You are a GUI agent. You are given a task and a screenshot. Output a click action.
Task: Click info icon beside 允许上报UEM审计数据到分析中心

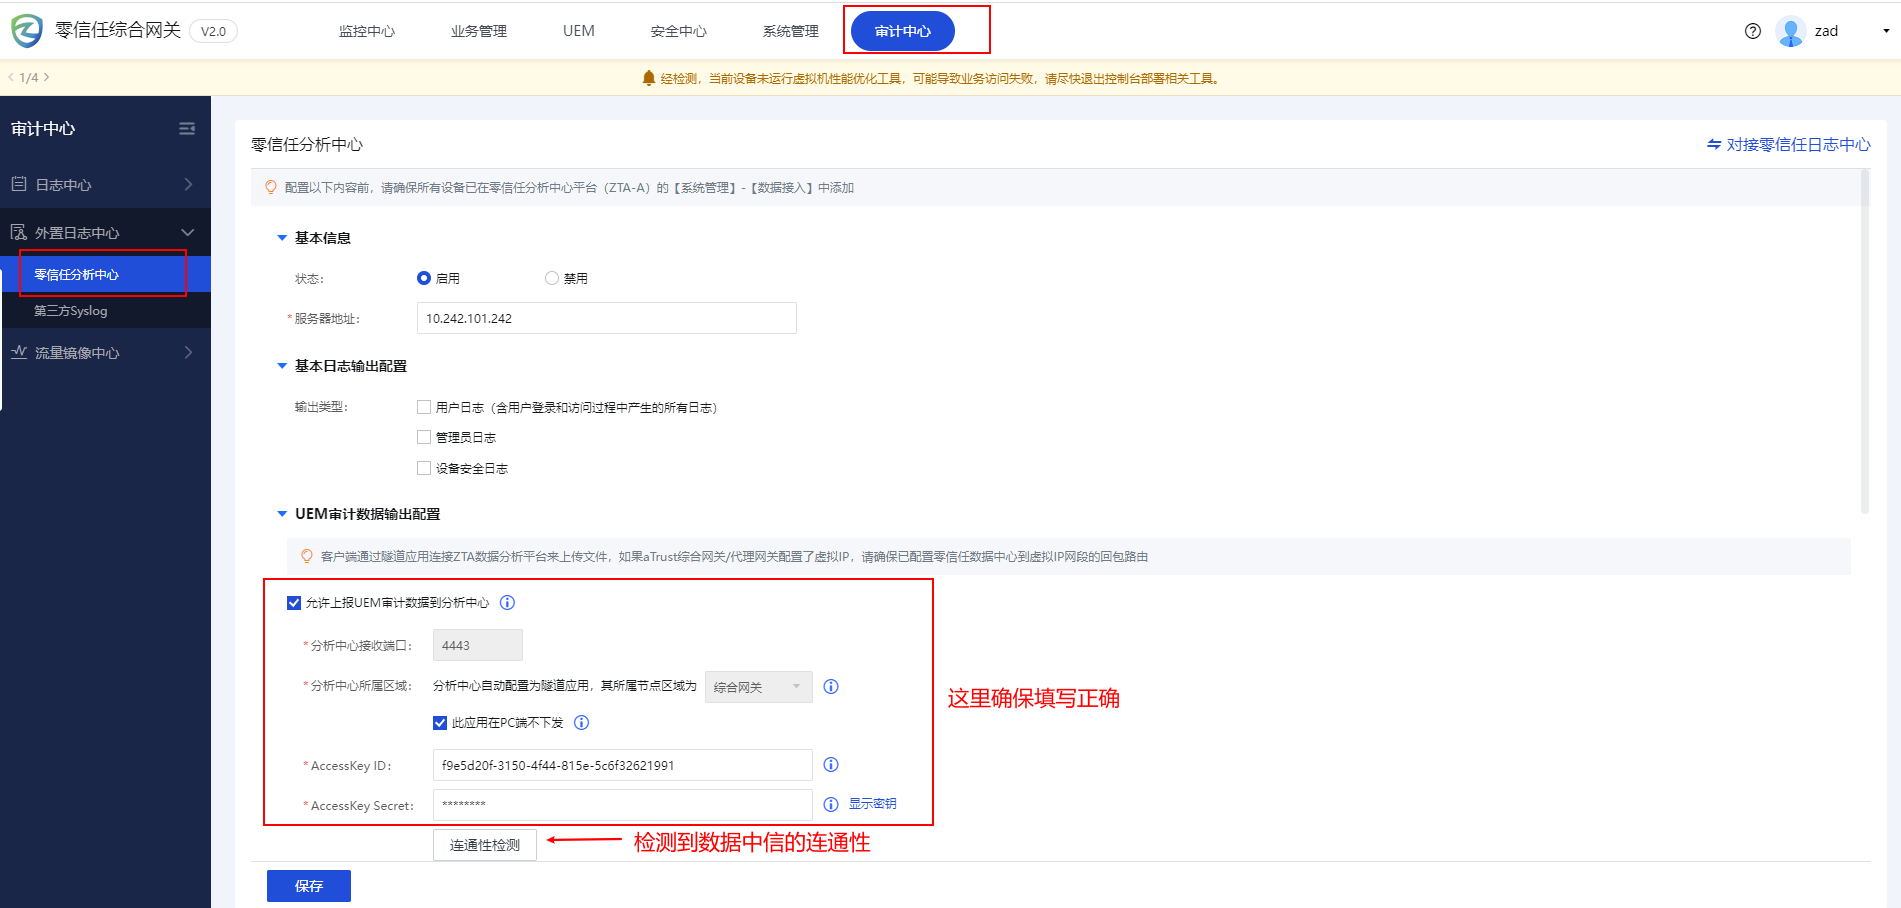pos(507,603)
